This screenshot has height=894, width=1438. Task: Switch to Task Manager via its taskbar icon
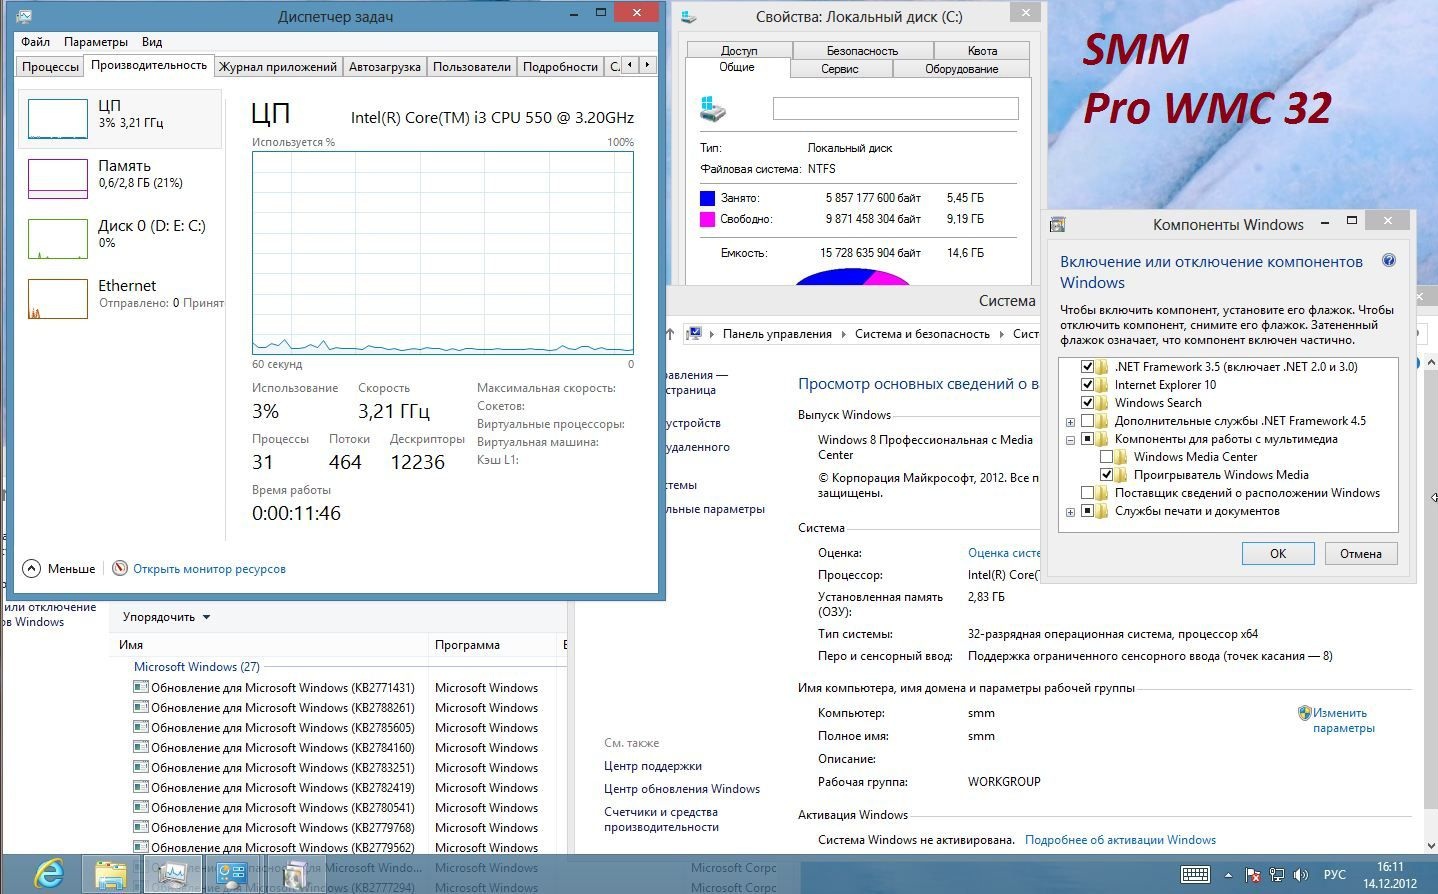click(172, 874)
